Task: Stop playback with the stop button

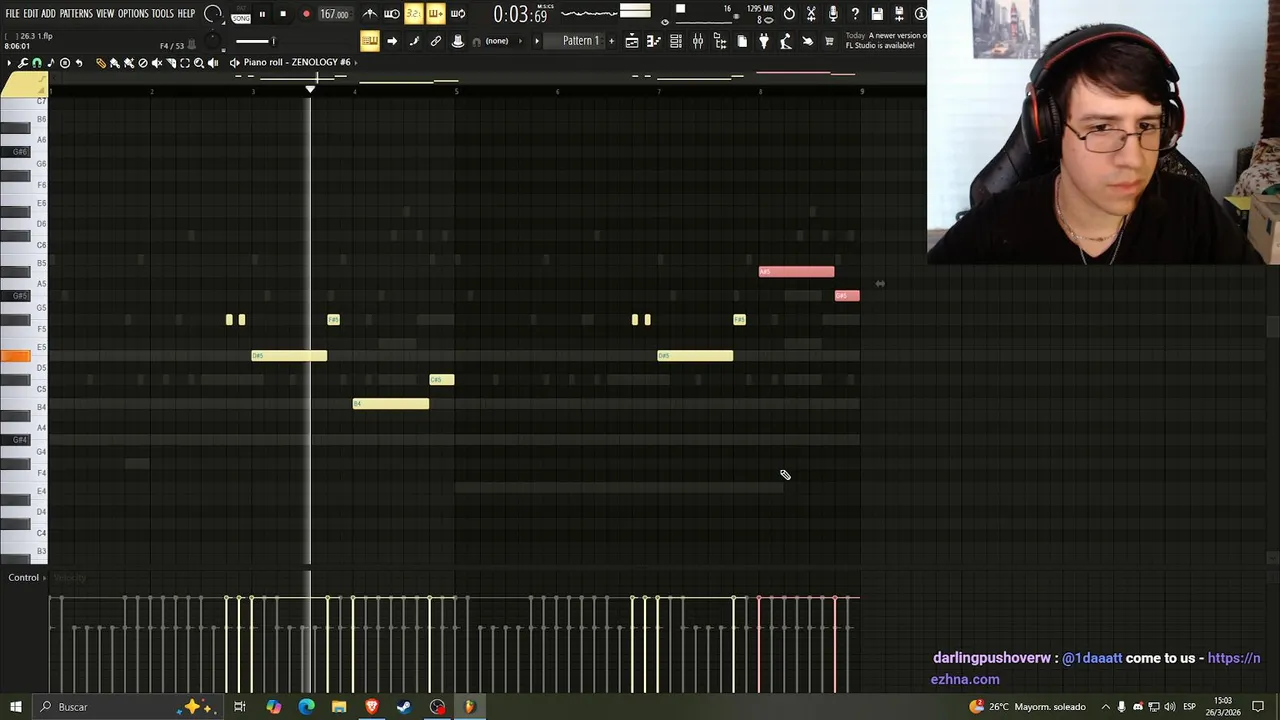Action: coord(283,14)
